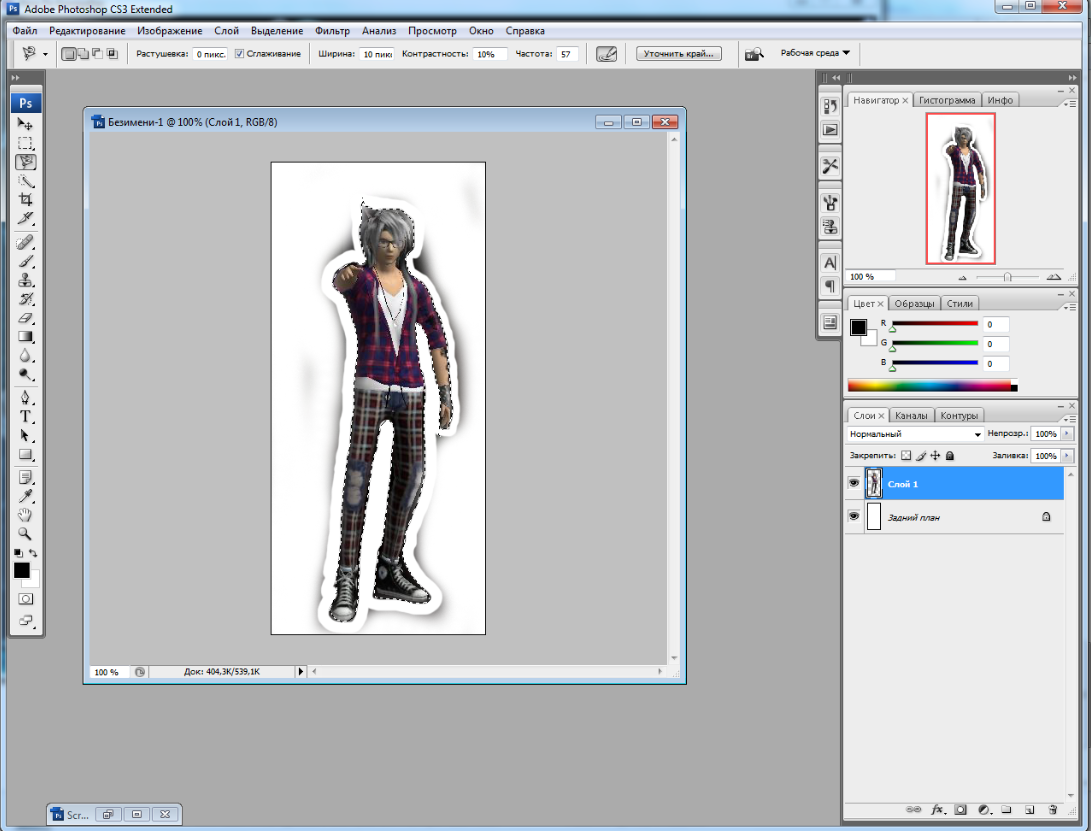Image resolution: width=1091 pixels, height=831 pixels.
Task: Click the trash icon to delete layer
Action: [x=1053, y=809]
